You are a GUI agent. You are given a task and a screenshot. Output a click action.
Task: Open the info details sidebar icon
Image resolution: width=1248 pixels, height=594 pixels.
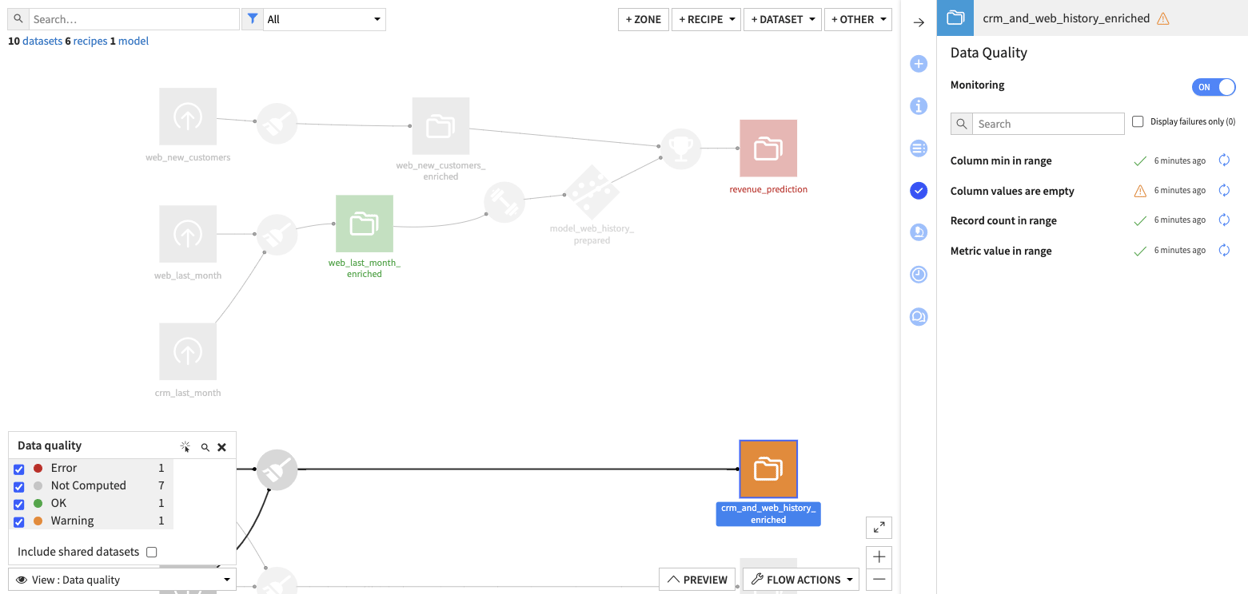point(918,106)
